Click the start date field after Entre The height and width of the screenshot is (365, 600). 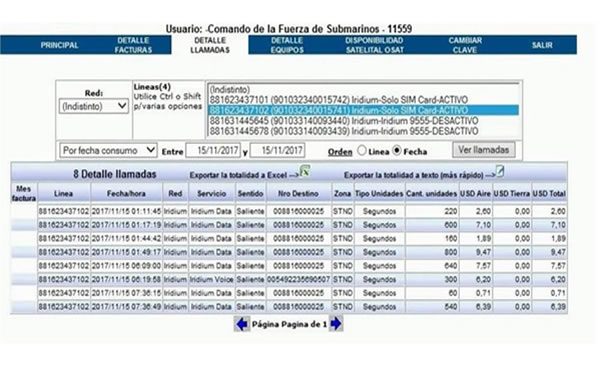pos(213,150)
